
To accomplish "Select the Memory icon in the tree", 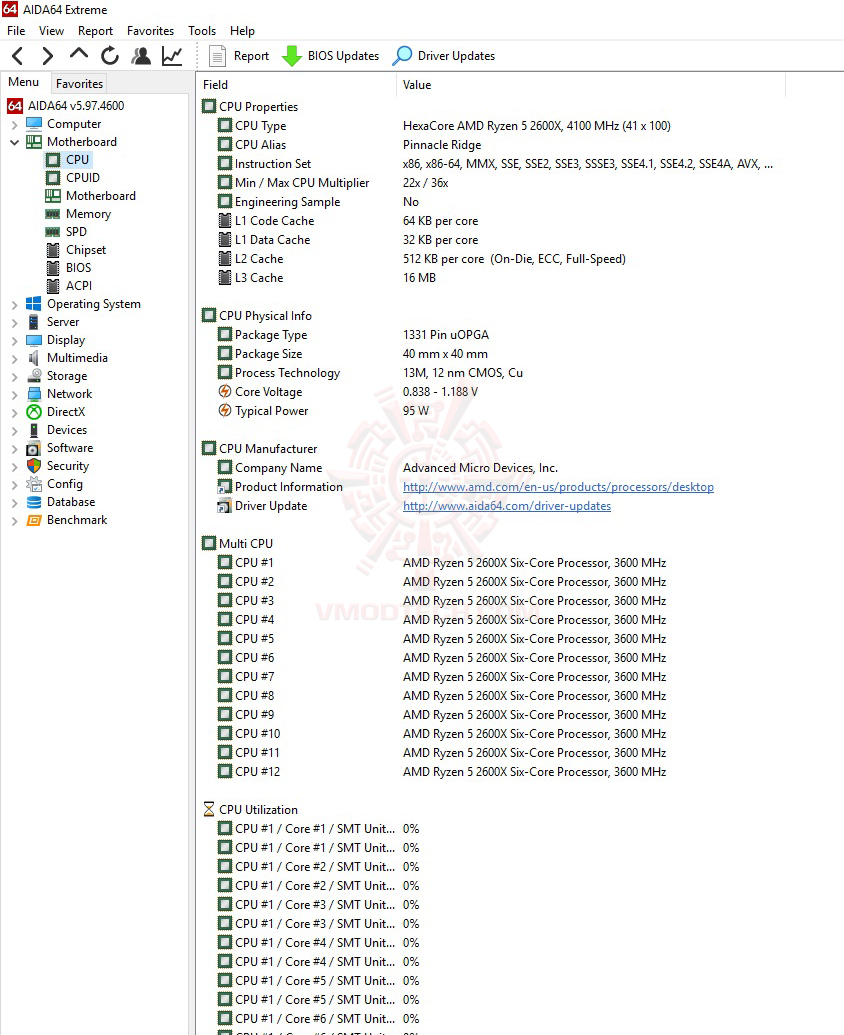I will click(53, 214).
